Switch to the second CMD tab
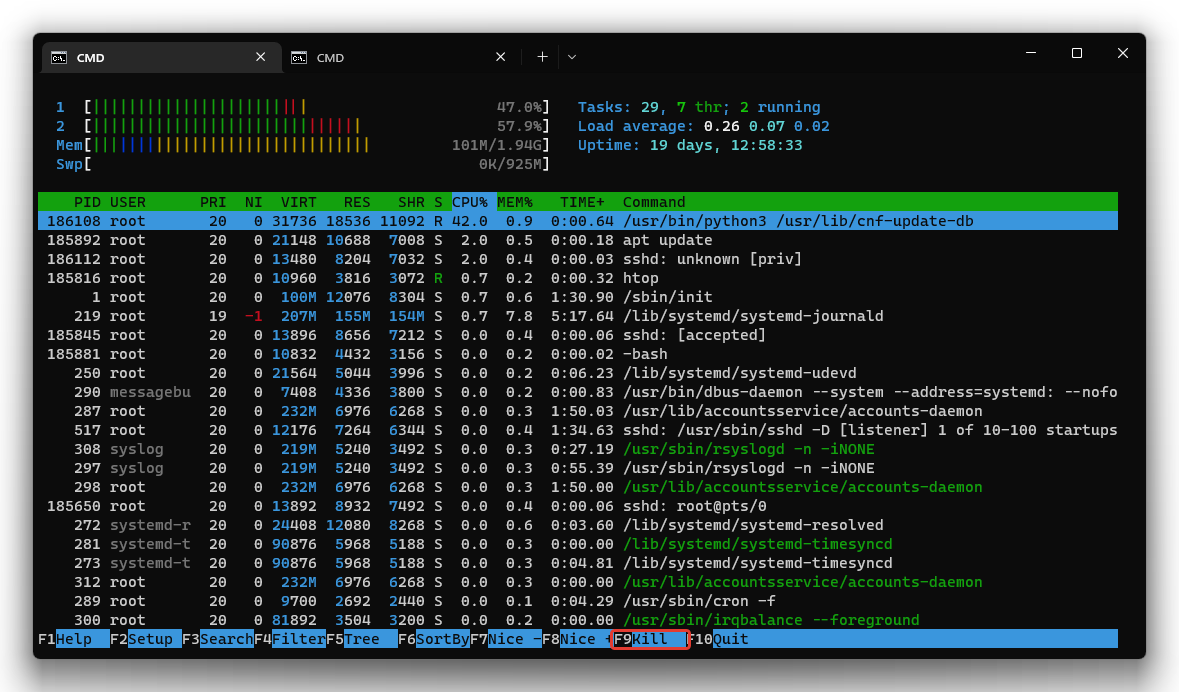1179x692 pixels. coord(401,57)
